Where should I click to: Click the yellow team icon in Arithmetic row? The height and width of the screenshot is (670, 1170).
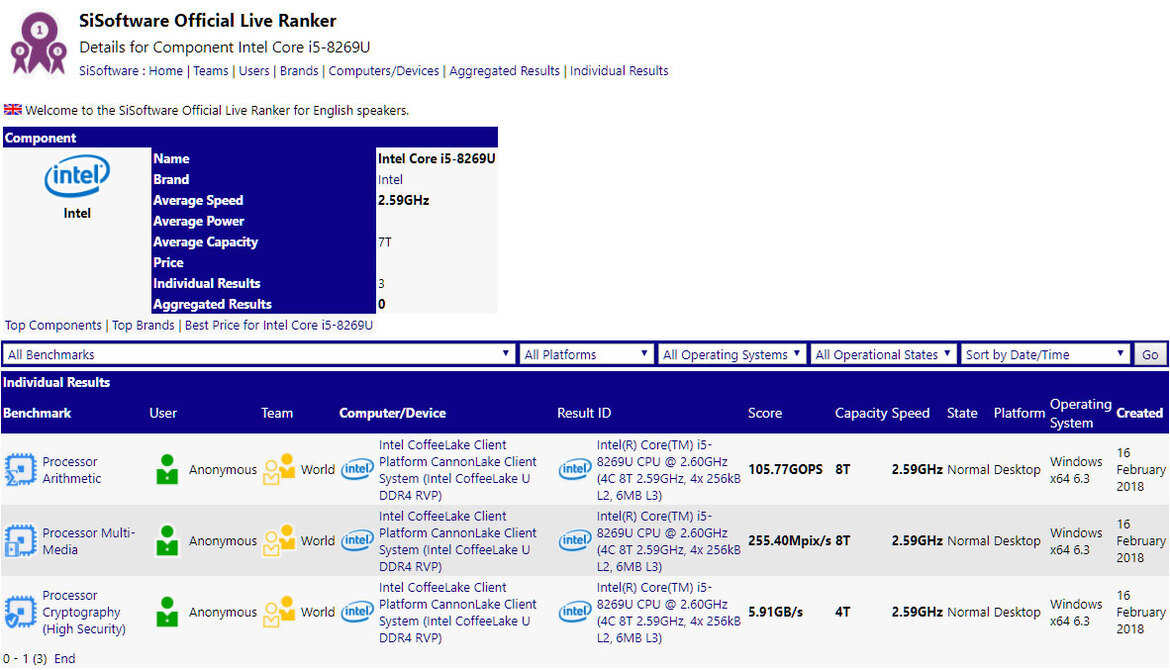tap(279, 469)
